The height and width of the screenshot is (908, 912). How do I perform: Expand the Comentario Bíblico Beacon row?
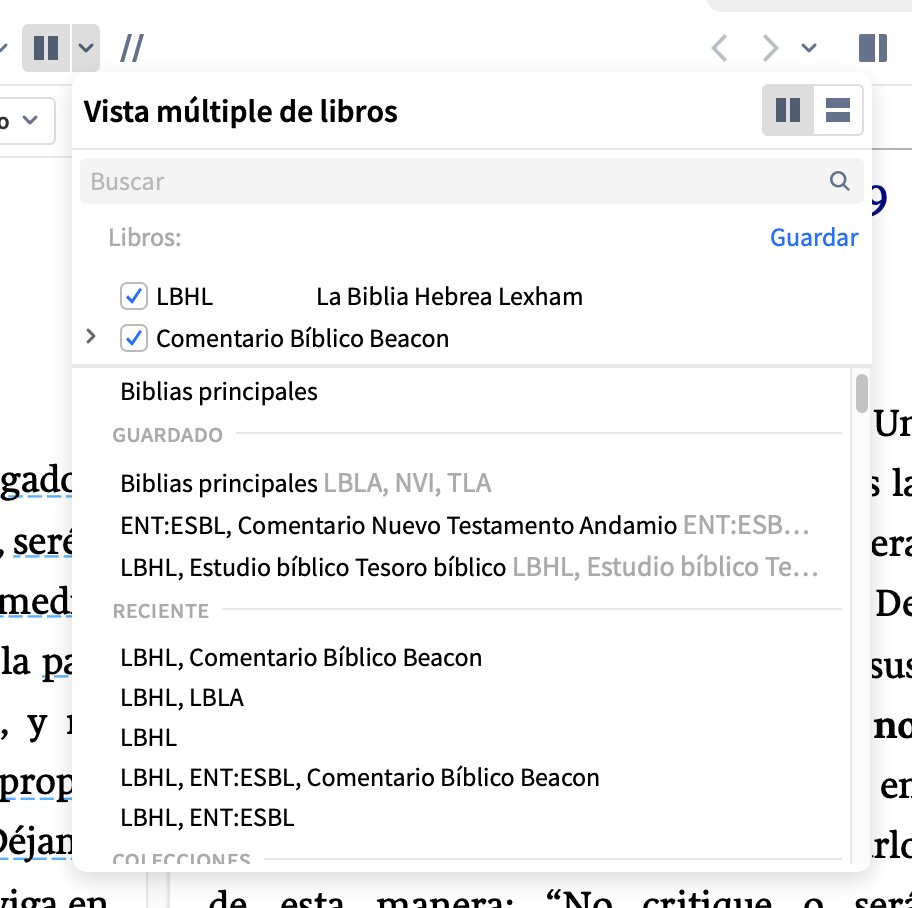(x=90, y=336)
